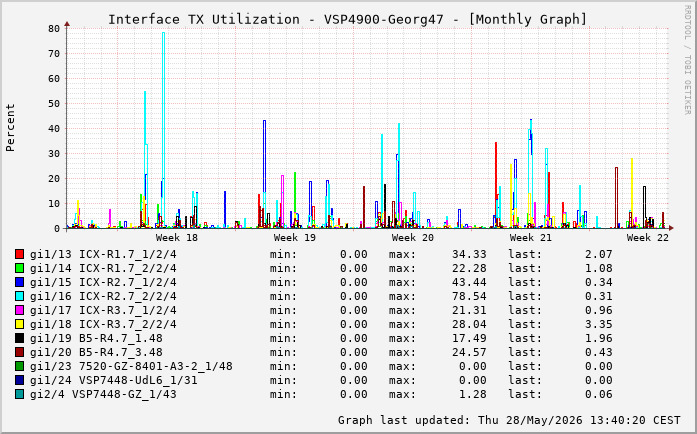This screenshot has width=697, height=434.
Task: Click the Graph last updated timestamp
Action: tap(509, 420)
